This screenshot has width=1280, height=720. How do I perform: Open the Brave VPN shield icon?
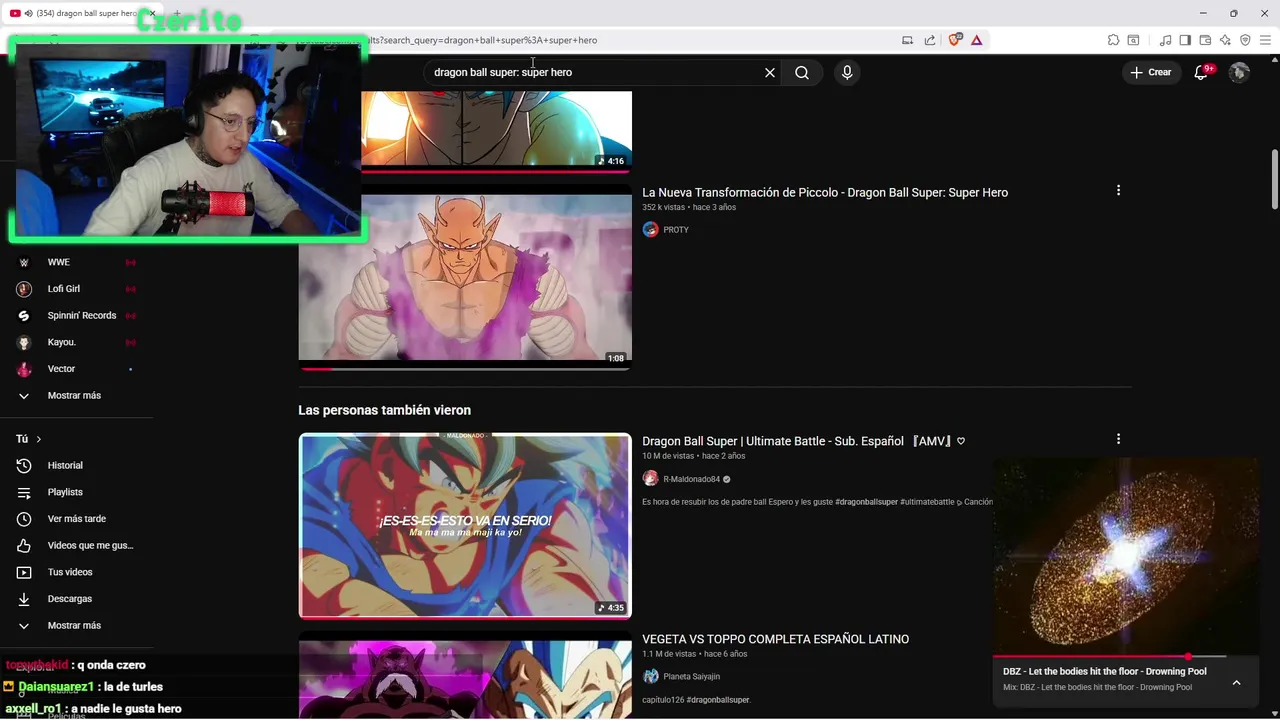[1245, 40]
